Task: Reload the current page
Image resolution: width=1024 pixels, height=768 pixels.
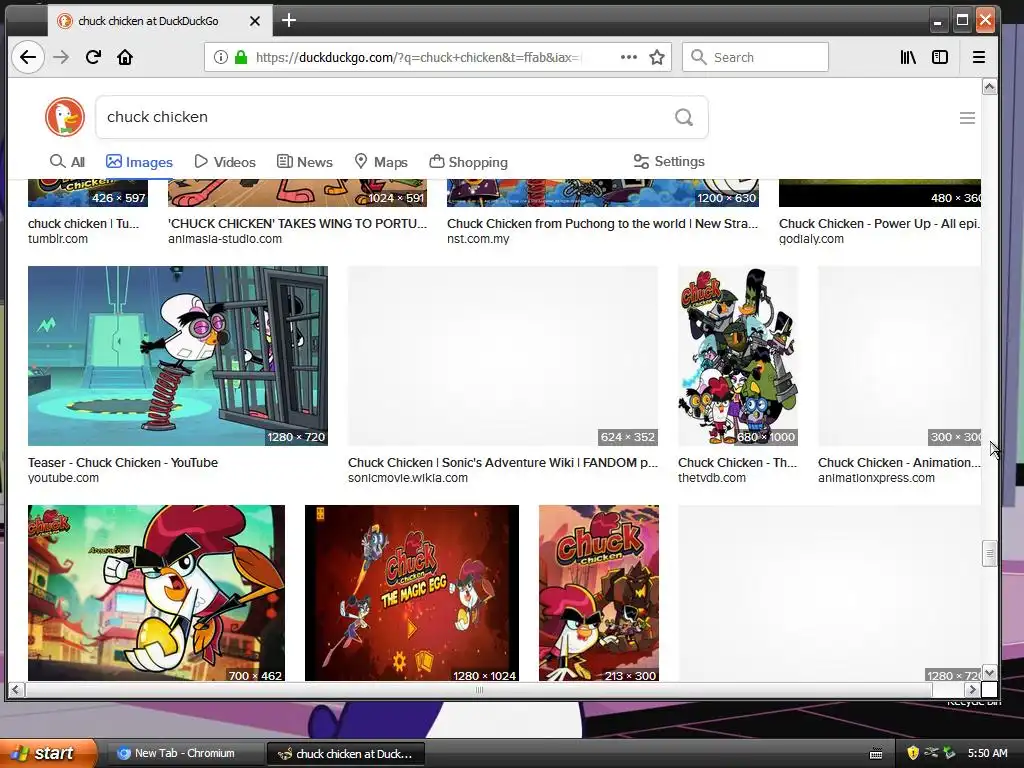Action: [93, 57]
